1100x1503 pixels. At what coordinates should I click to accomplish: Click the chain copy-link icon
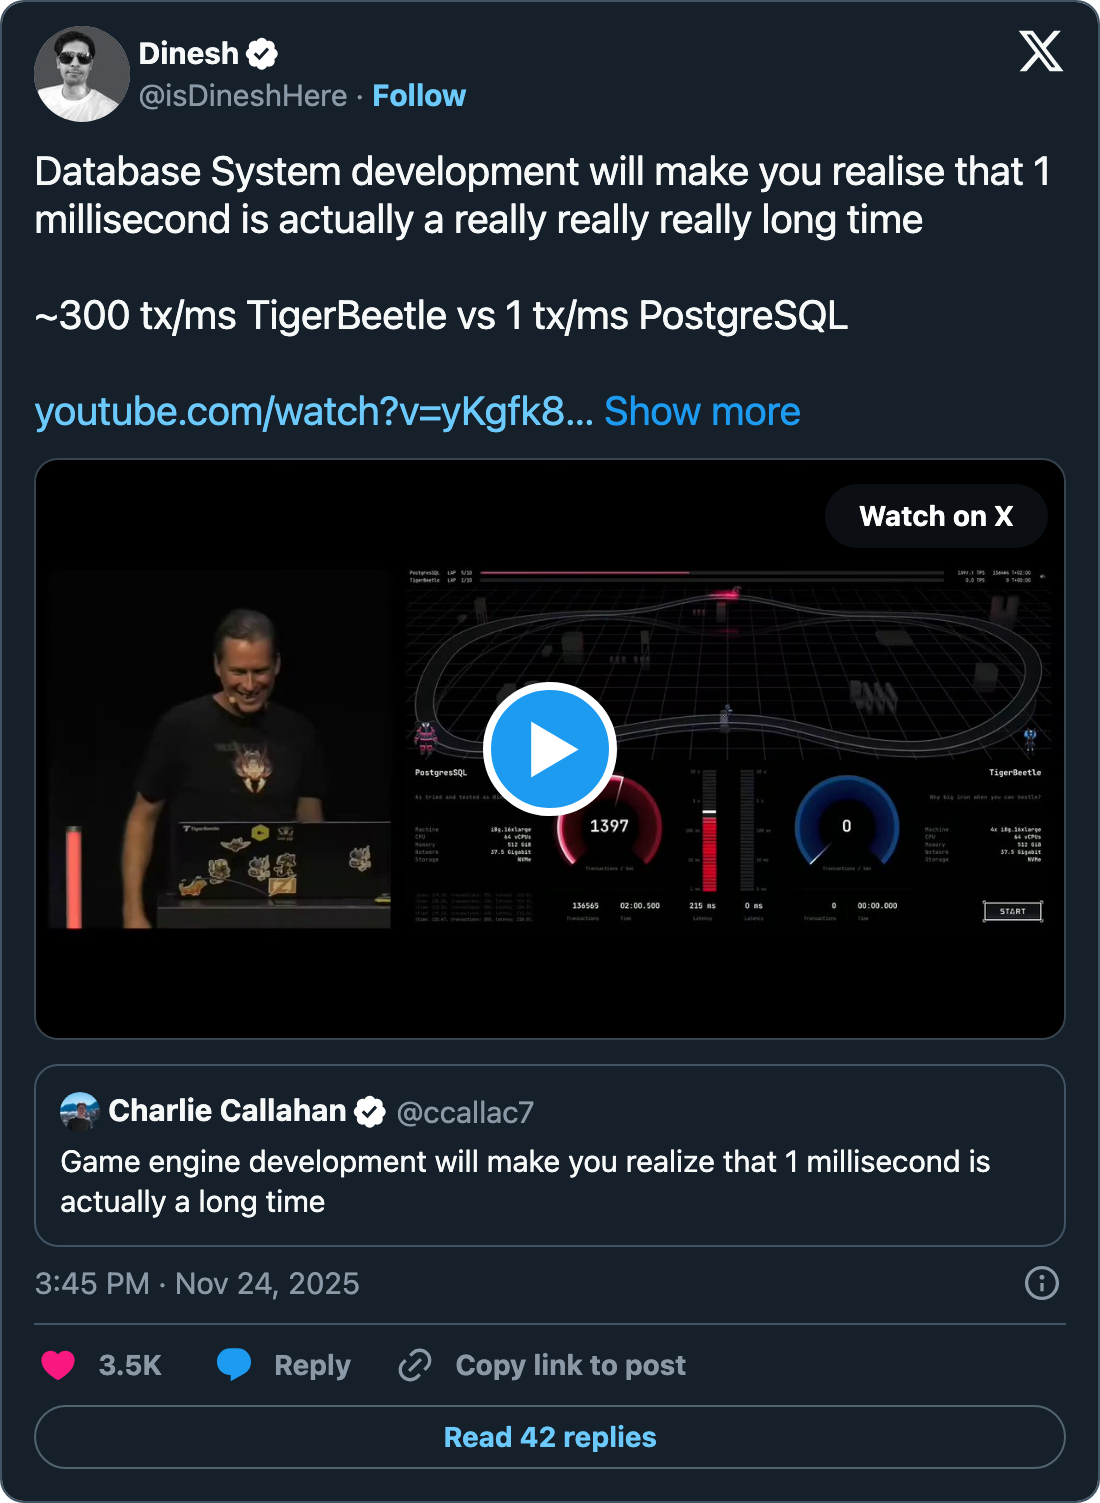(415, 1365)
